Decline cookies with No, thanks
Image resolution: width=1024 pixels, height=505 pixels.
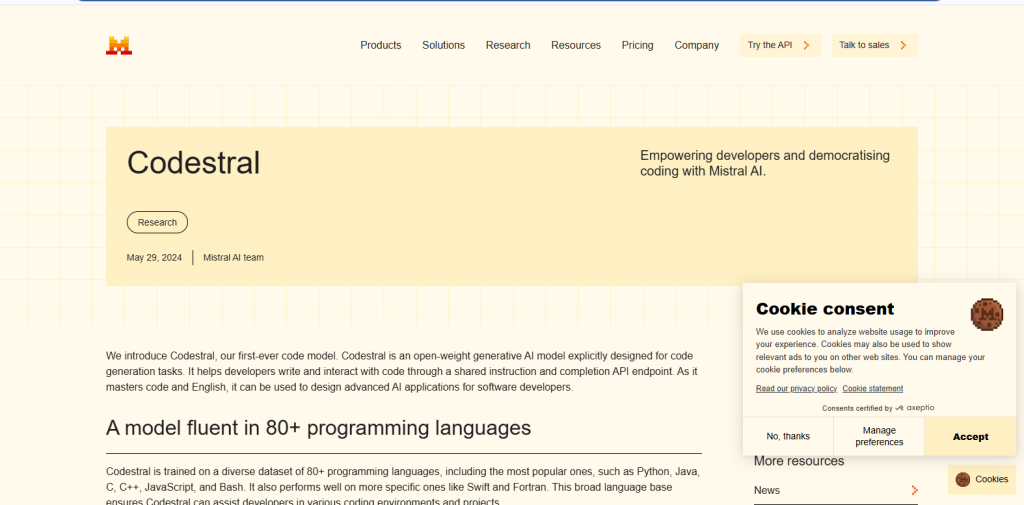pyautogui.click(x=788, y=437)
